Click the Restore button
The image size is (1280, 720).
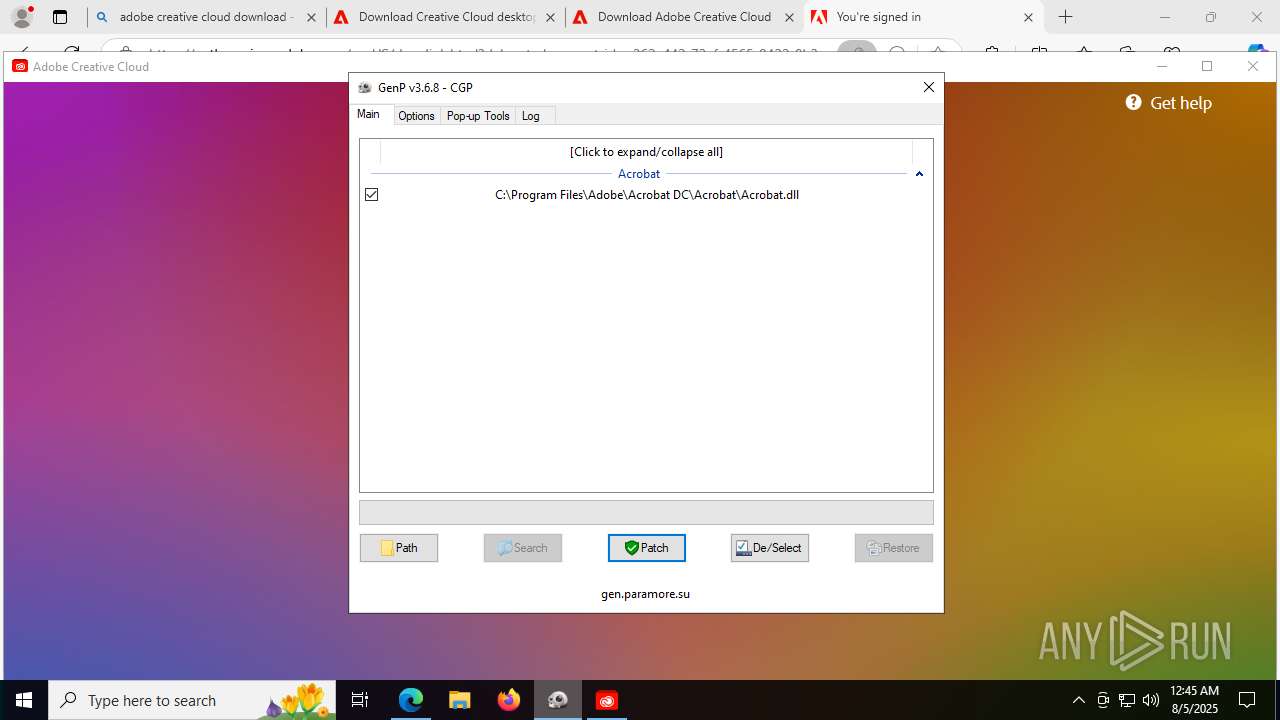click(x=894, y=548)
